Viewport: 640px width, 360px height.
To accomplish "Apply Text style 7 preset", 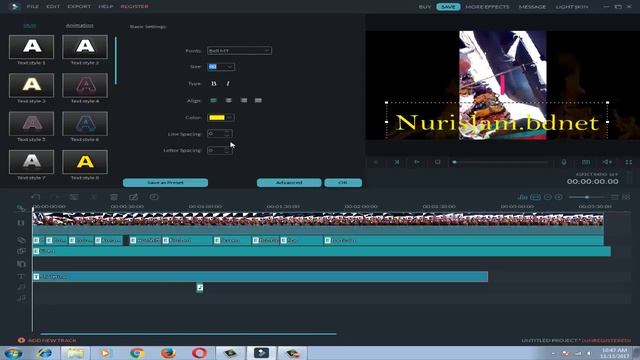I will point(31,162).
